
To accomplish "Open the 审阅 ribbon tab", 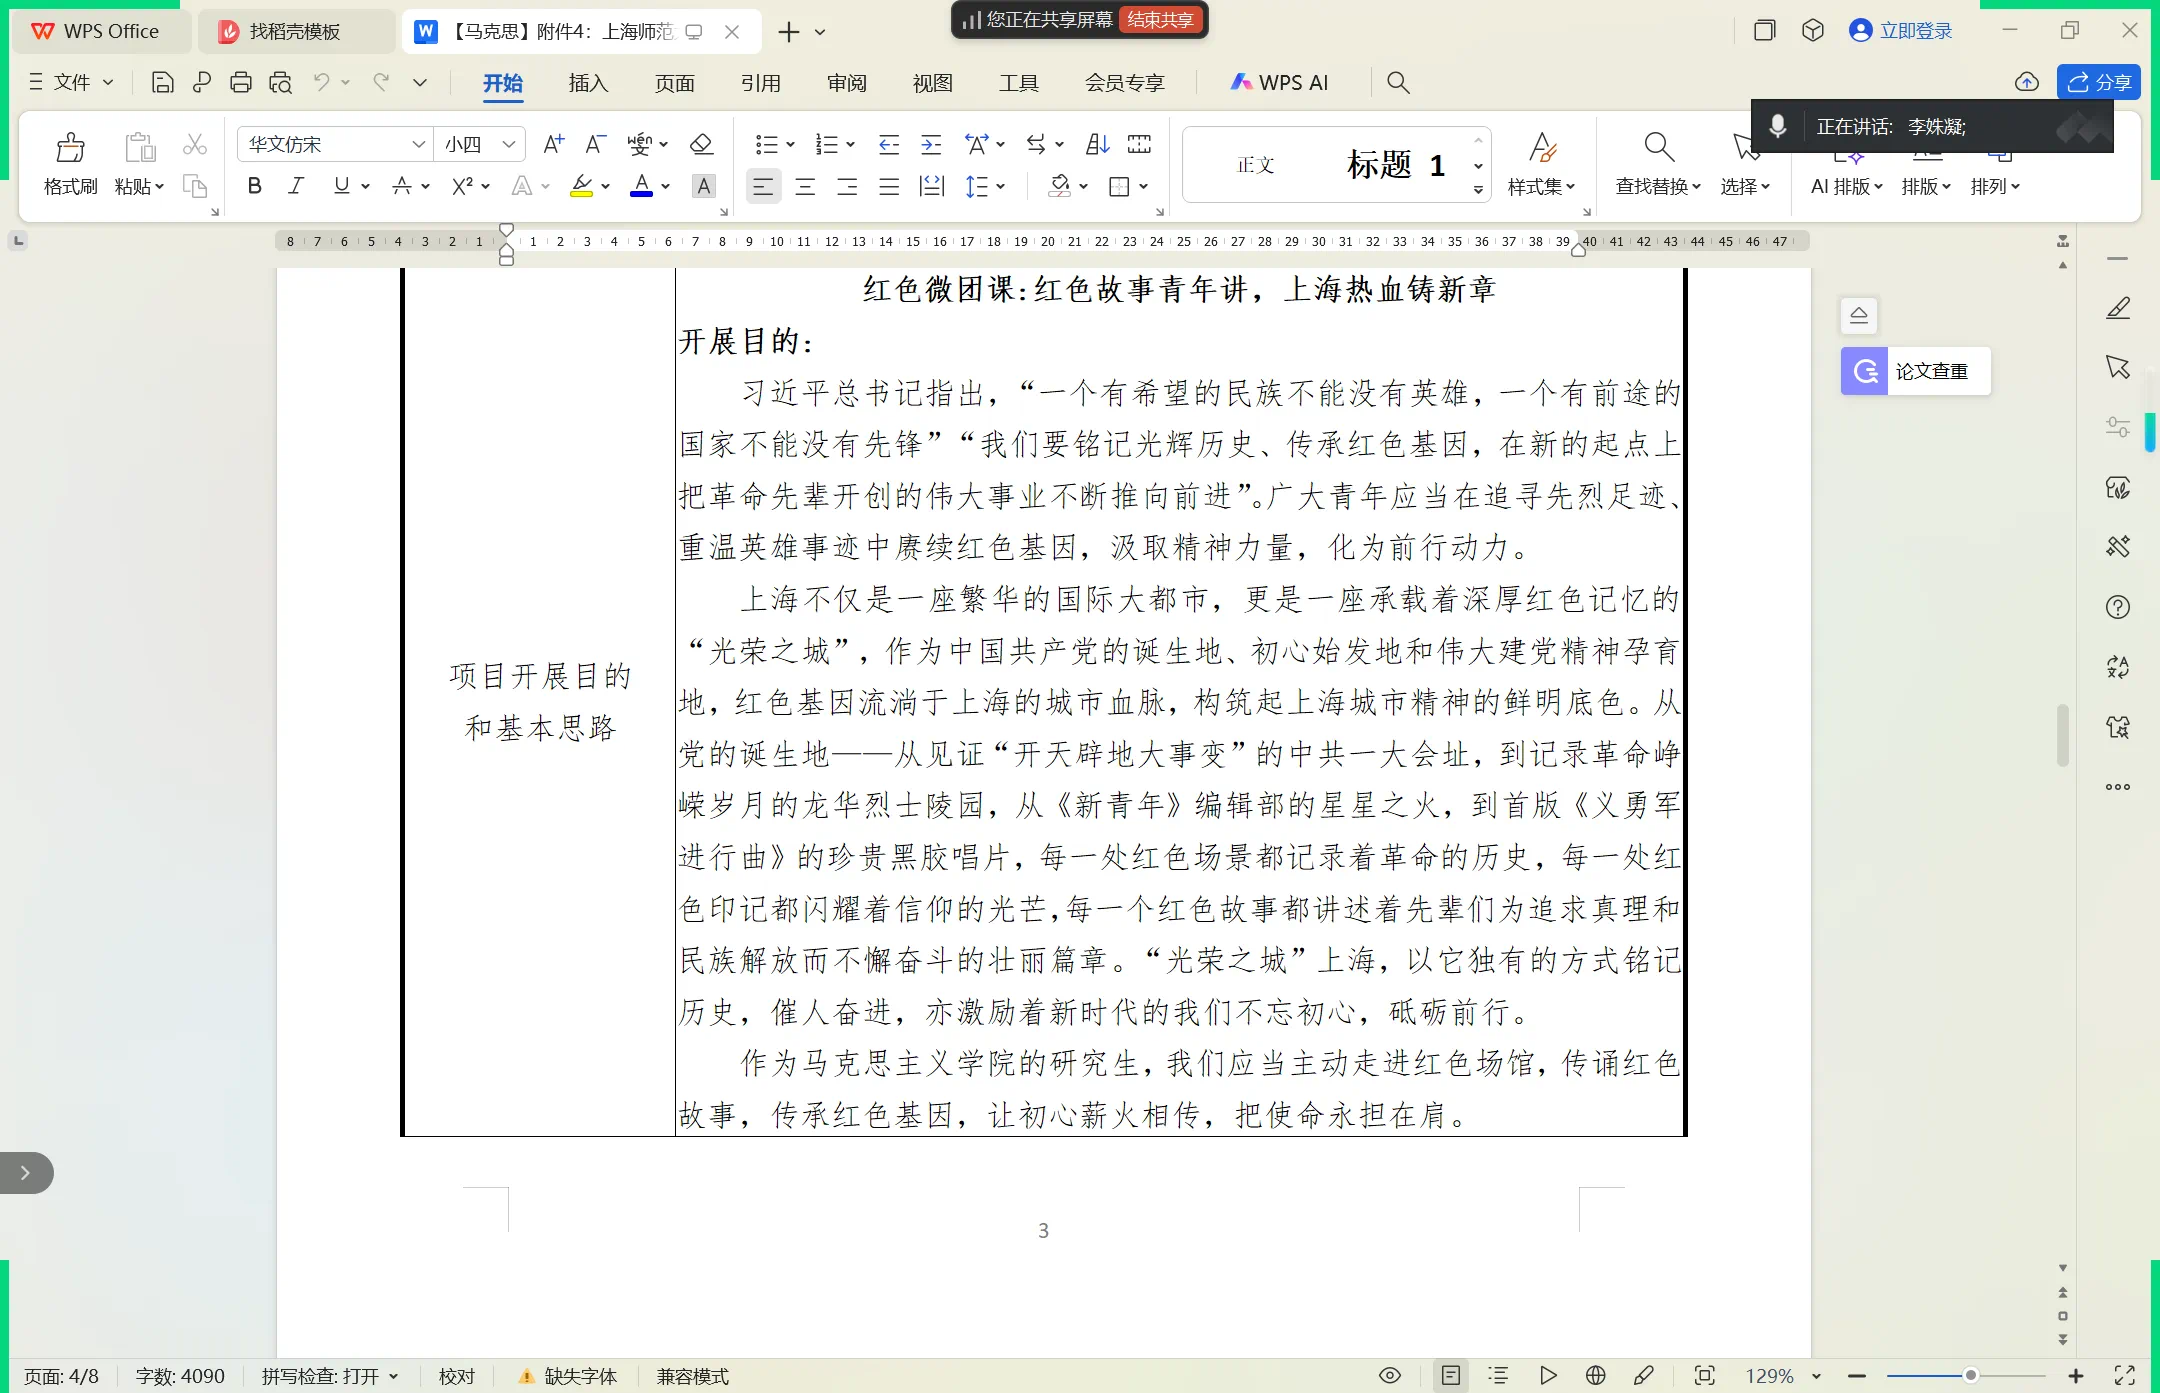I will tap(846, 83).
